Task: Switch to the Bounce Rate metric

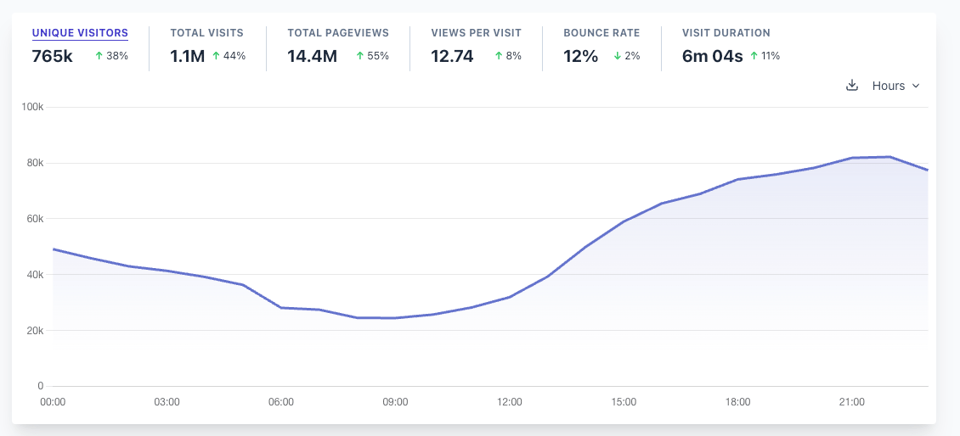Action: (x=601, y=33)
